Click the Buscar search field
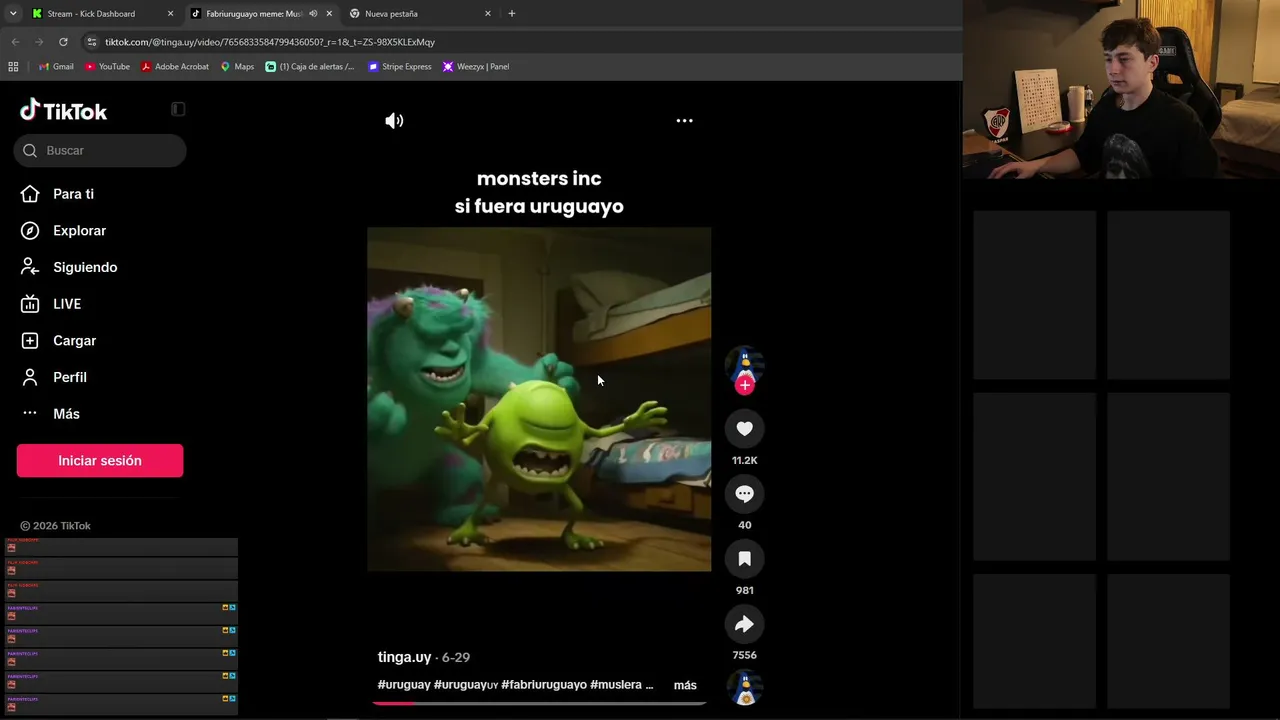 pyautogui.click(x=100, y=150)
